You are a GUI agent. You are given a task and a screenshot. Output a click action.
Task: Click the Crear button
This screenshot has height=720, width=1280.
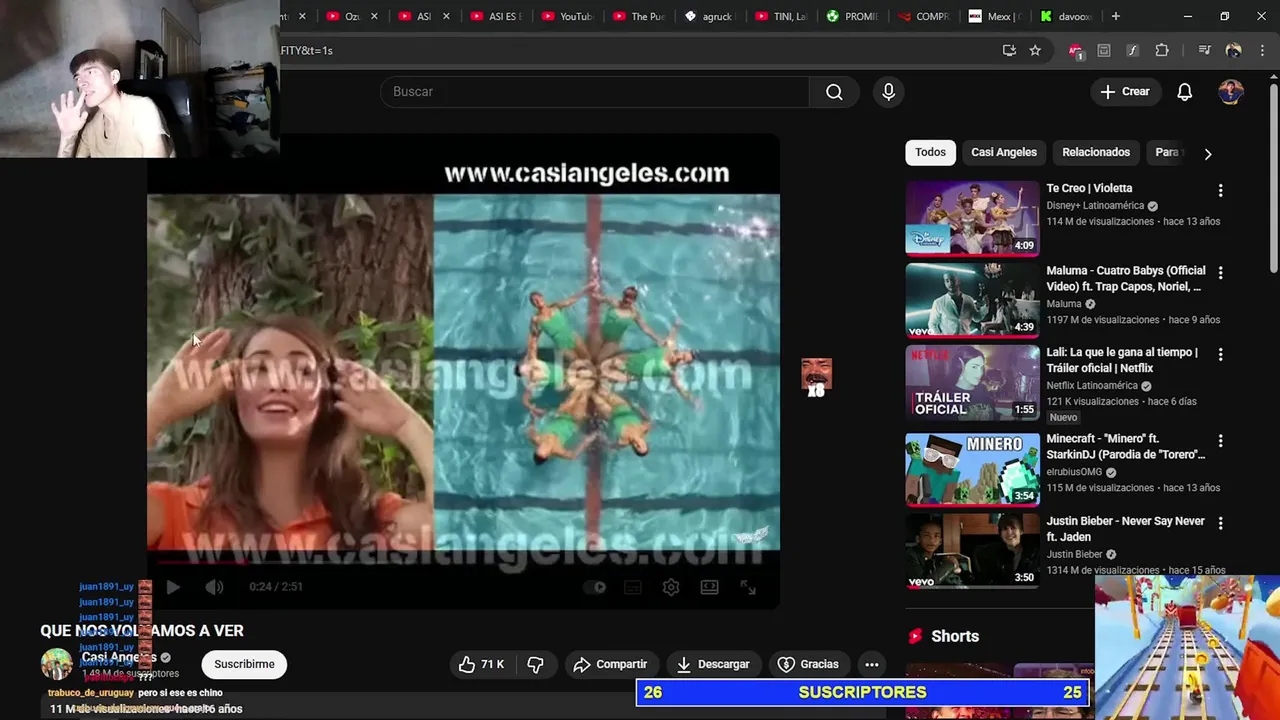click(1125, 92)
